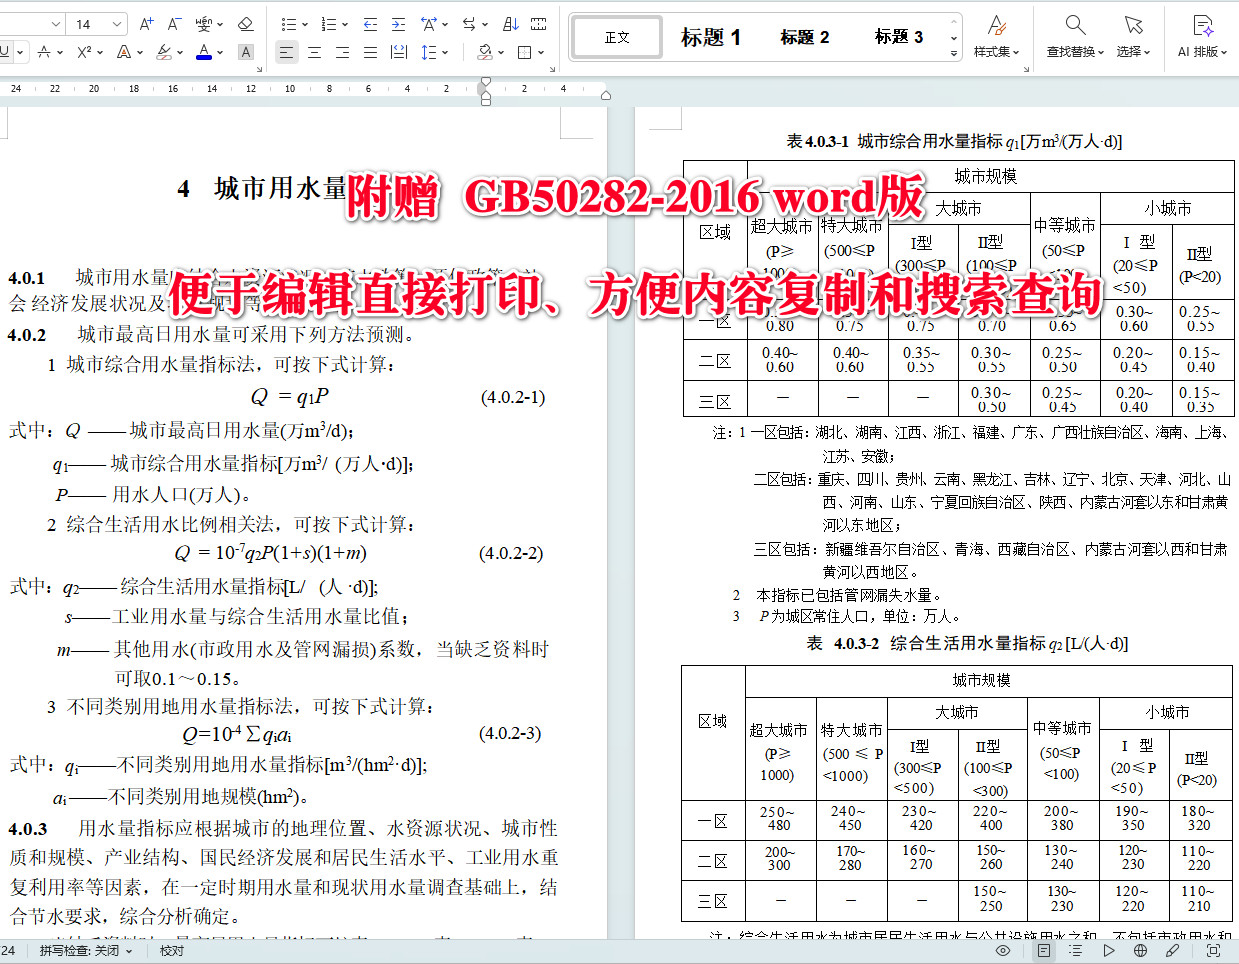Apply the 正文 body text style
This screenshot has width=1239, height=964.
click(617, 37)
